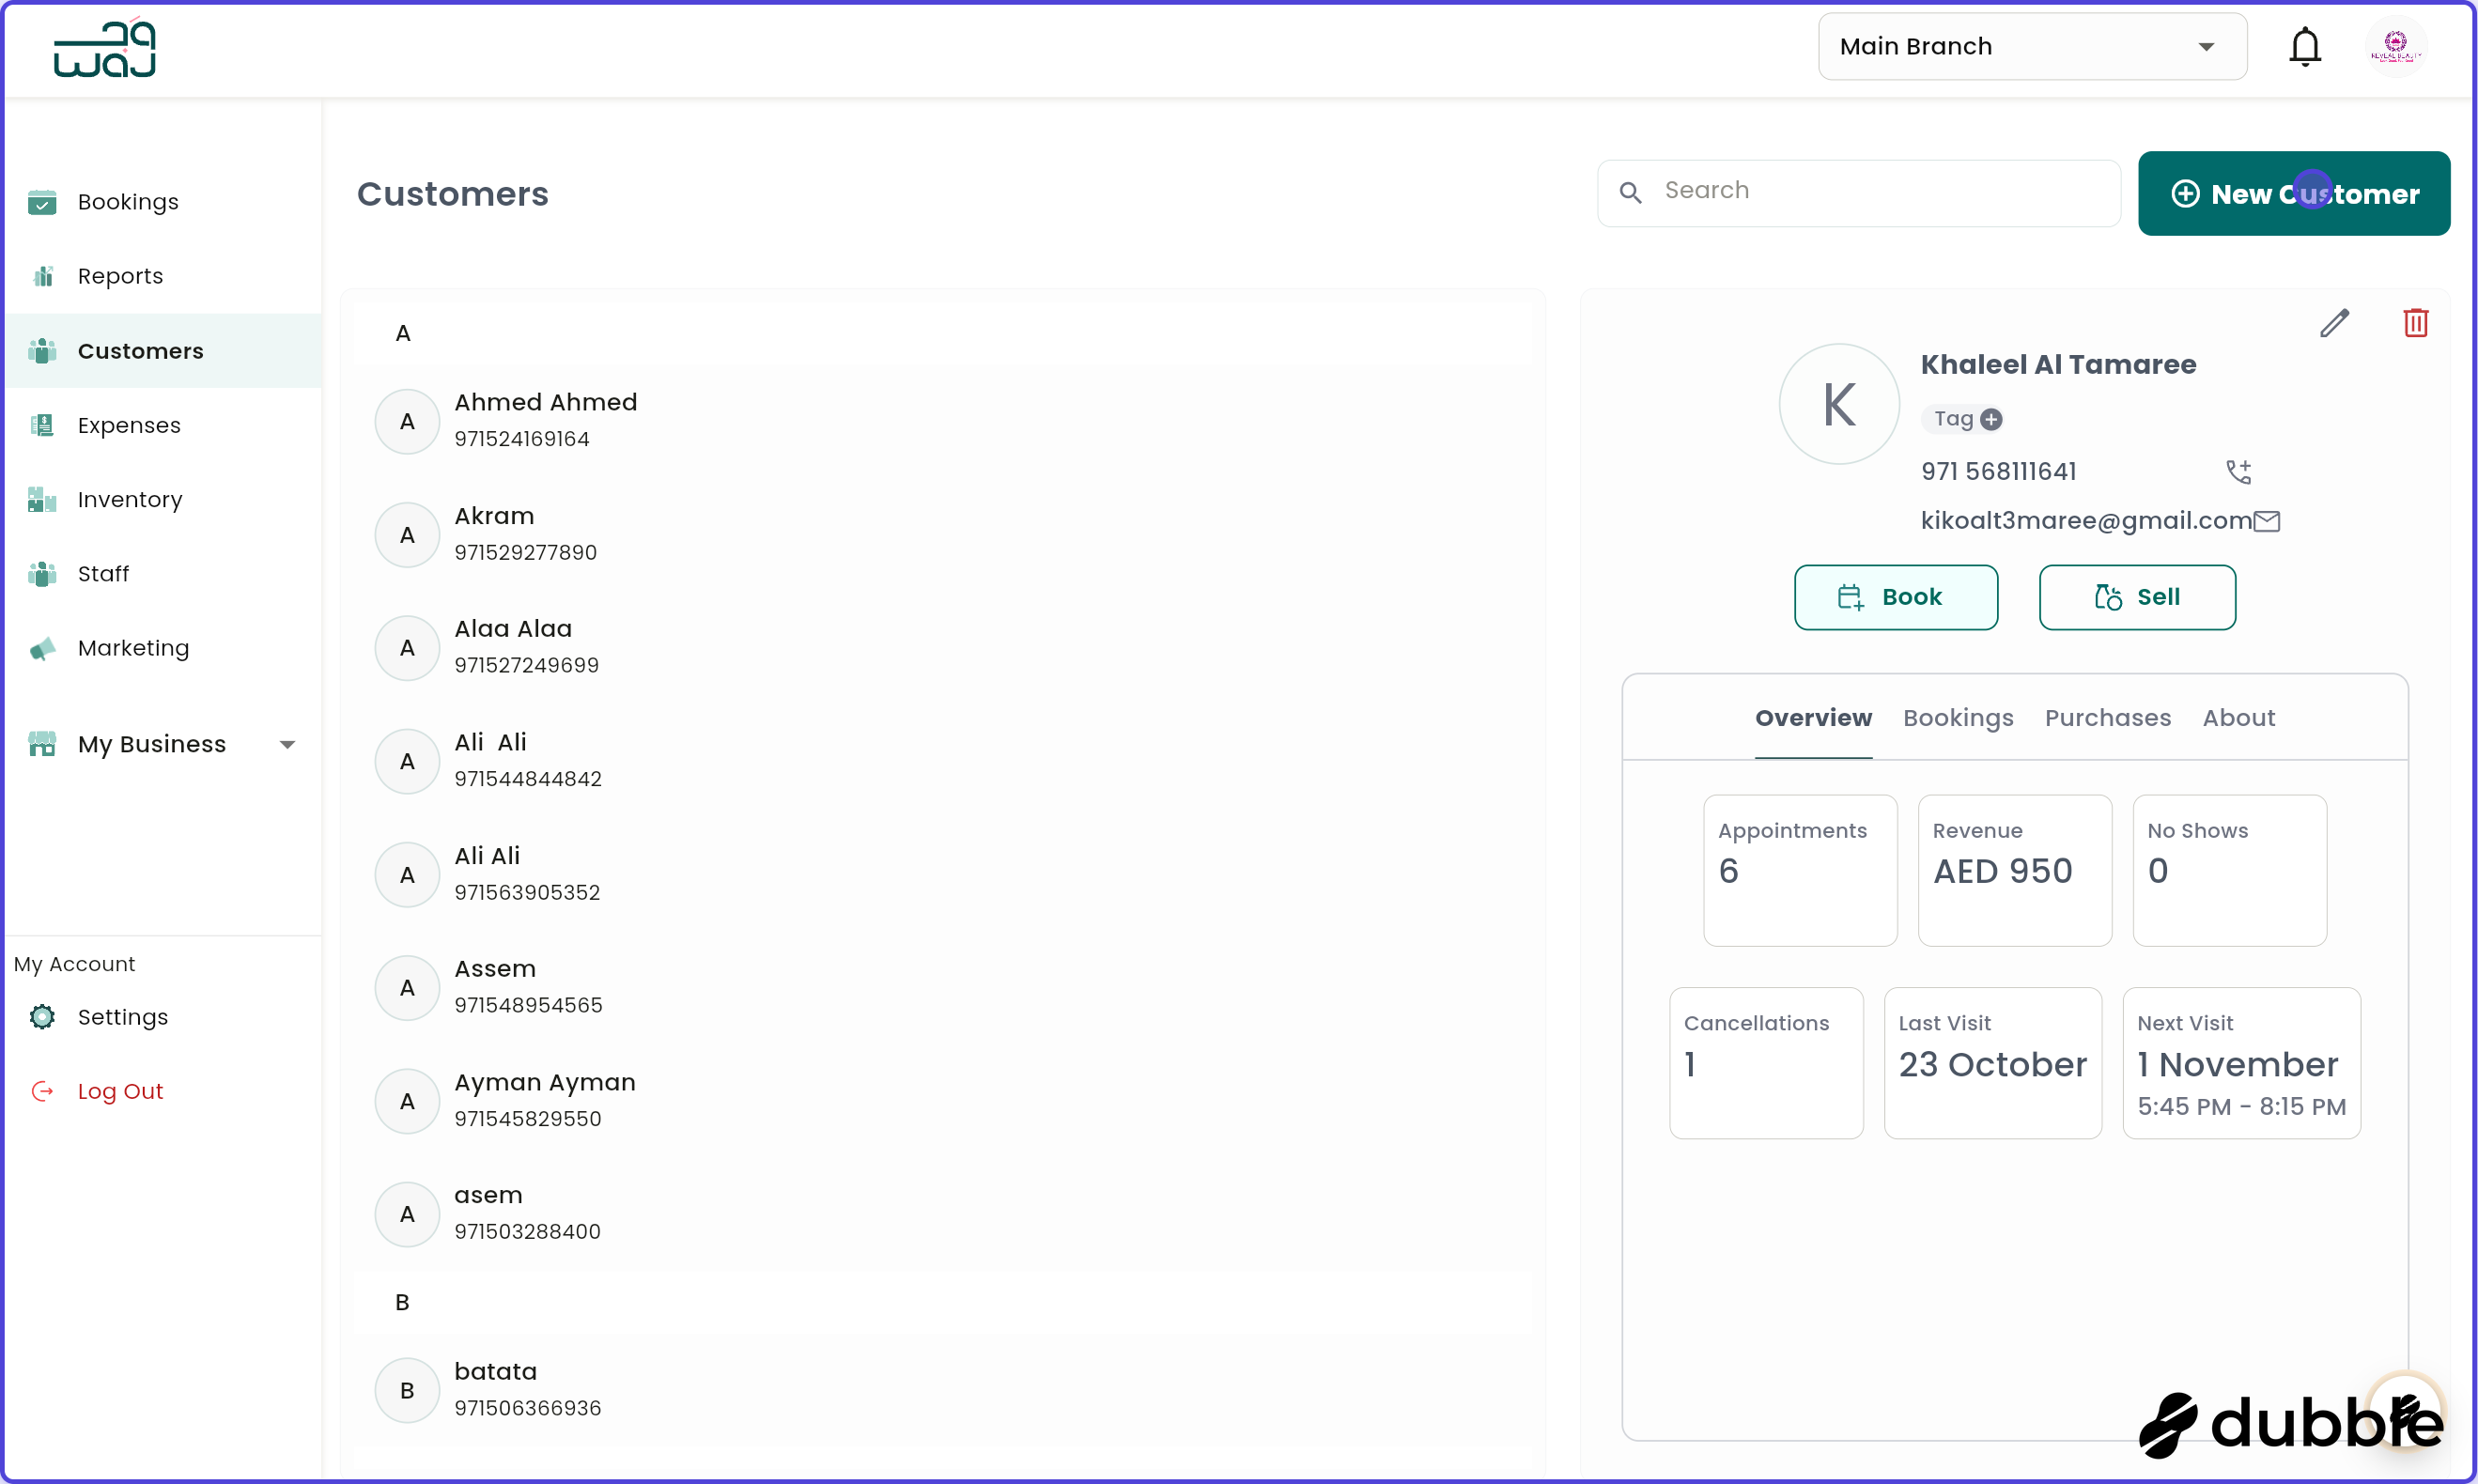
Task: Click the email envelope icon next to kikoalt3maree@gmail.com
Action: [x=2268, y=520]
